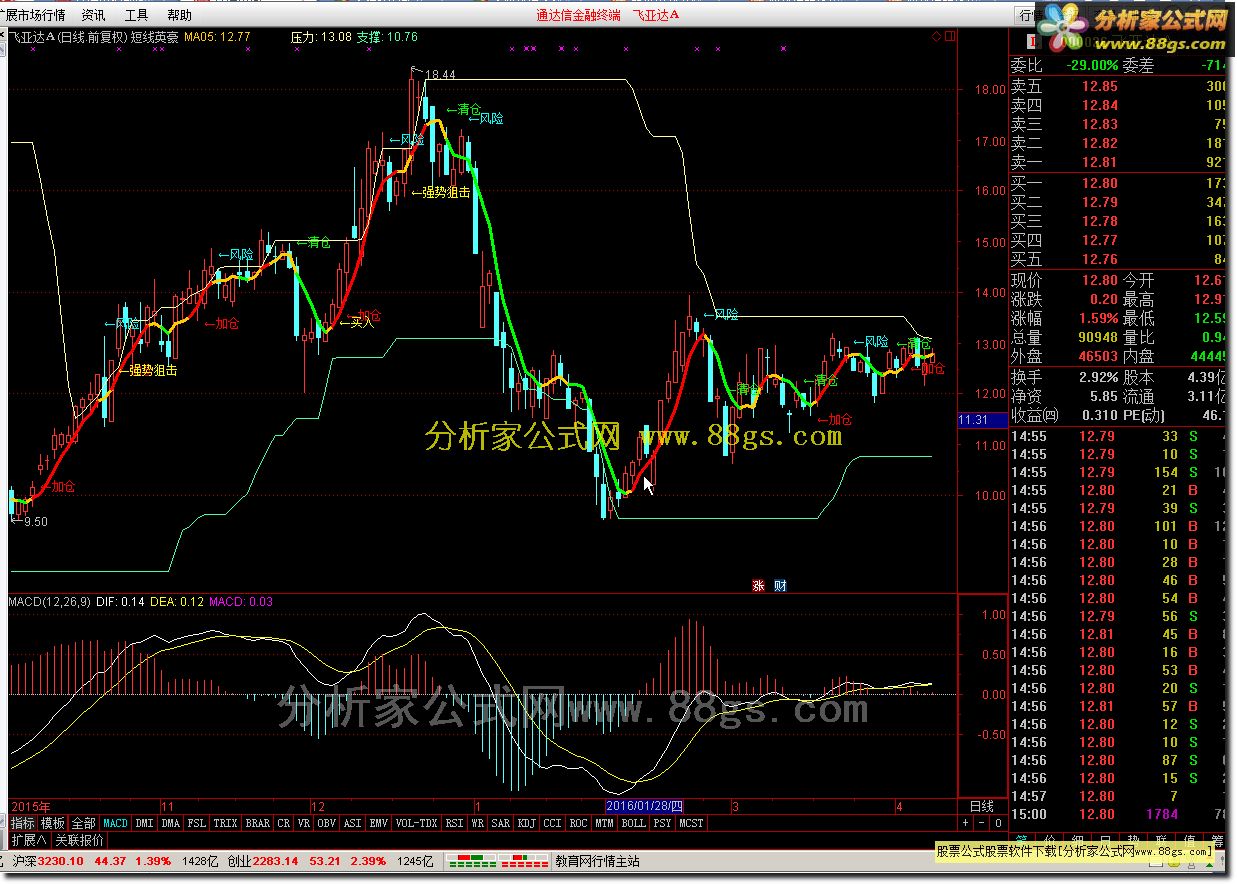Click the 卖一 12.81 order book row

[x=1118, y=162]
